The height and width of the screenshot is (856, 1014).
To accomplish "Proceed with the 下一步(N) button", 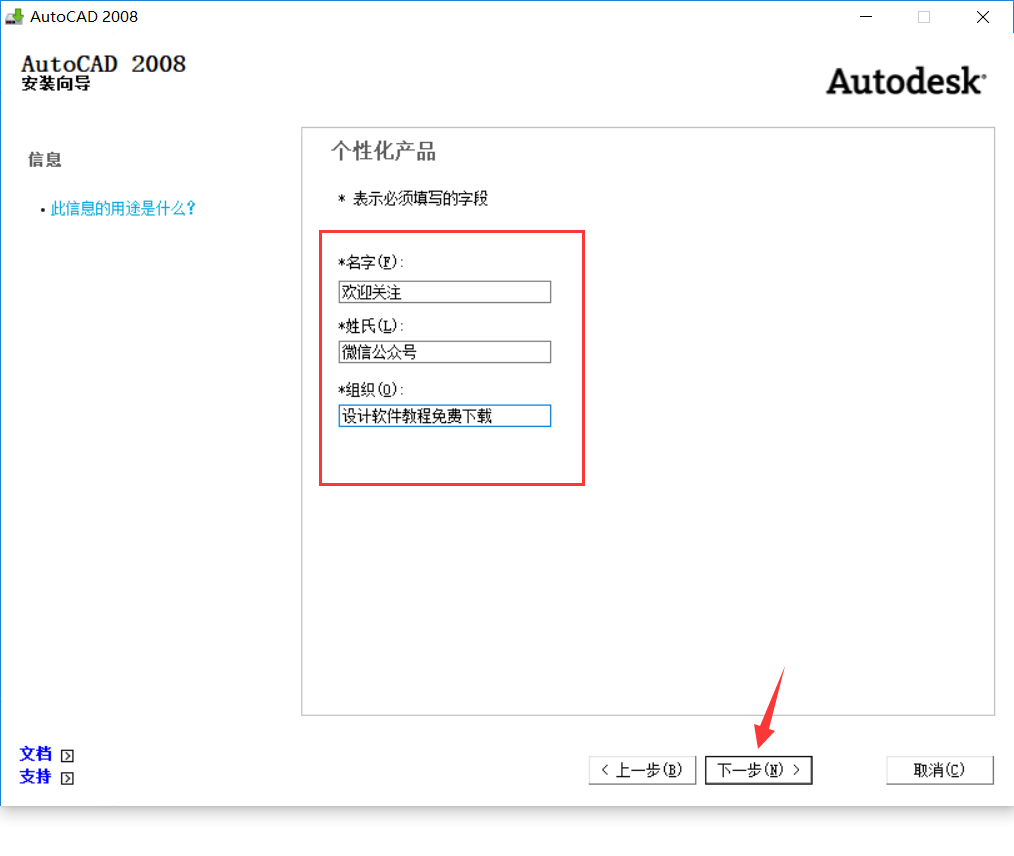I will tap(758, 770).
